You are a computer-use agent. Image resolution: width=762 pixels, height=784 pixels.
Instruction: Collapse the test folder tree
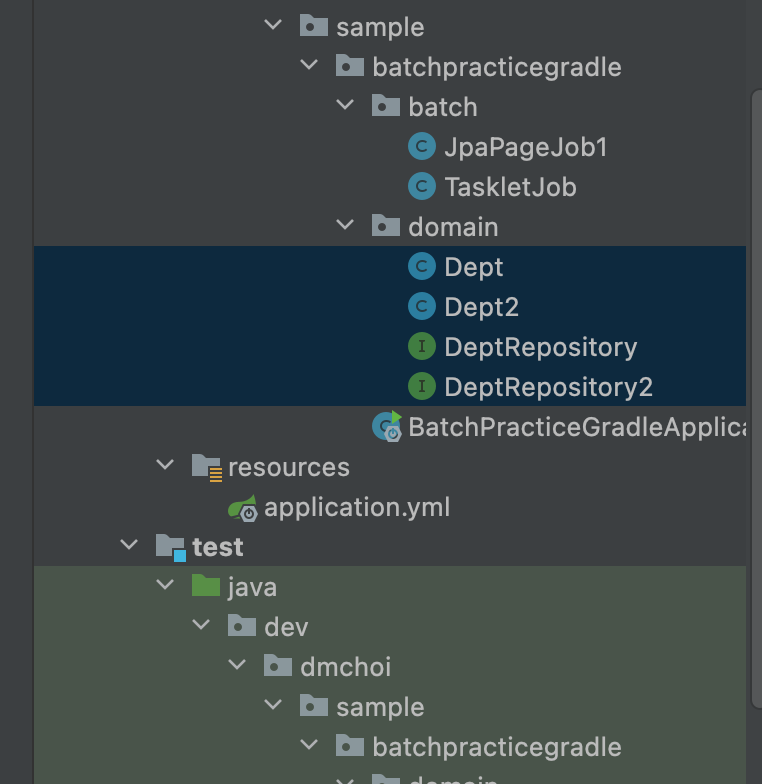pyautogui.click(x=129, y=546)
